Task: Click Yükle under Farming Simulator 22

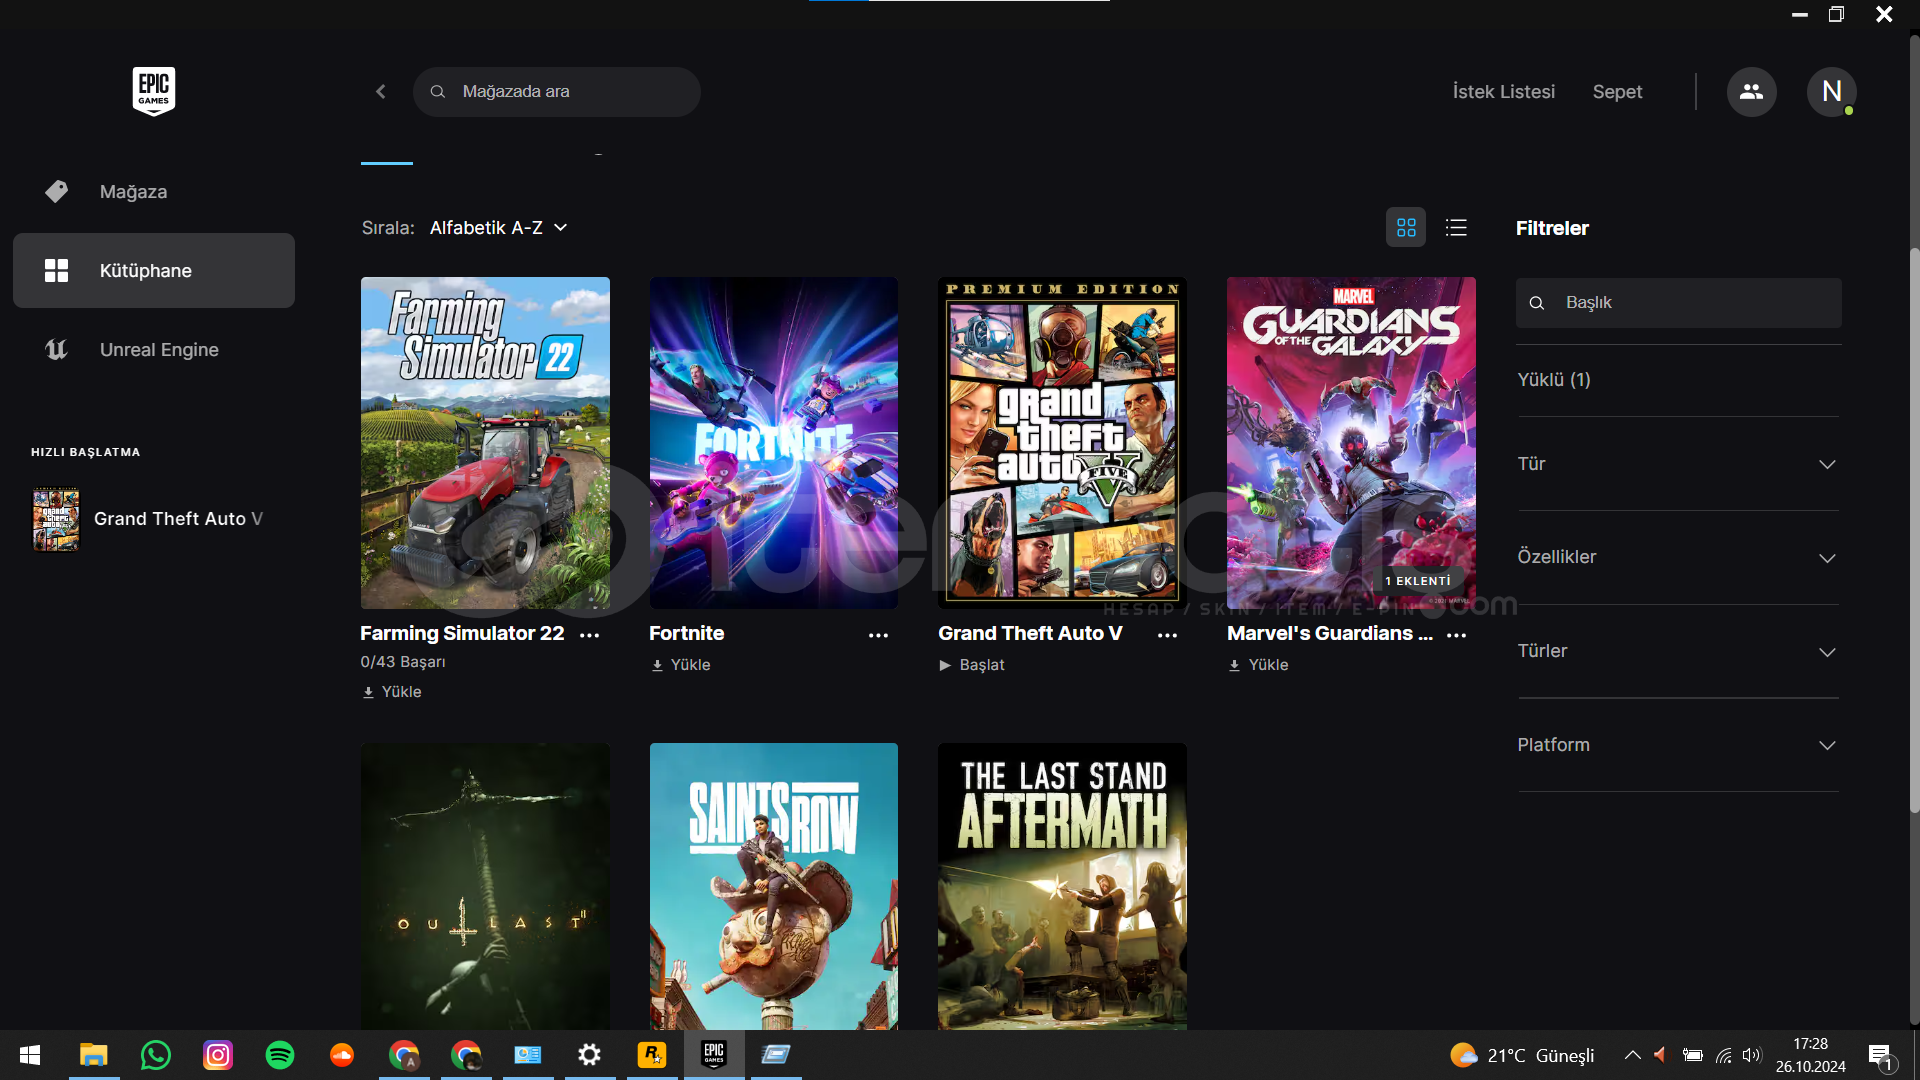Action: pyautogui.click(x=392, y=692)
